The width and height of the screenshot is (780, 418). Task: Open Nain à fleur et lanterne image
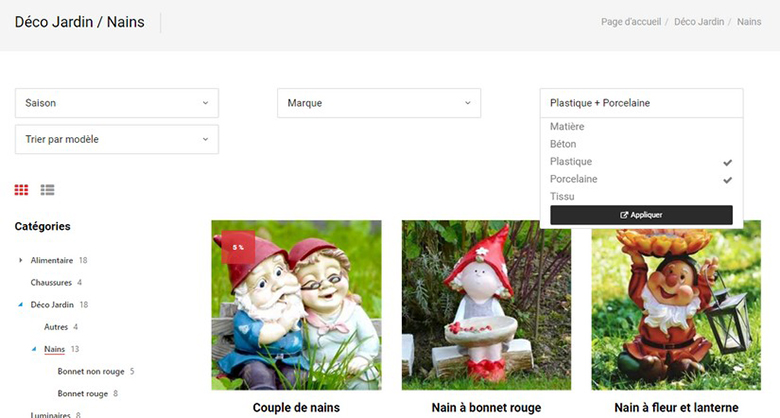pyautogui.click(x=676, y=305)
